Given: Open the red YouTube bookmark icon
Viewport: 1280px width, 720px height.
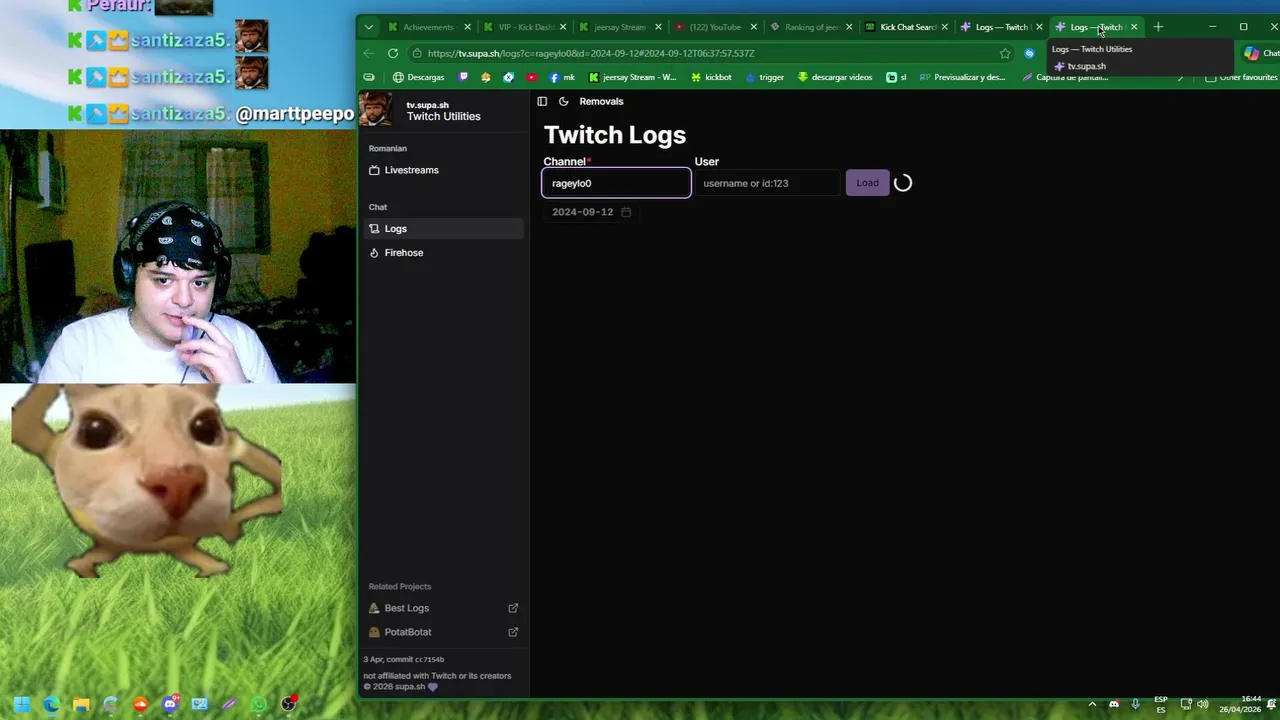Looking at the screenshot, I should coord(532,77).
